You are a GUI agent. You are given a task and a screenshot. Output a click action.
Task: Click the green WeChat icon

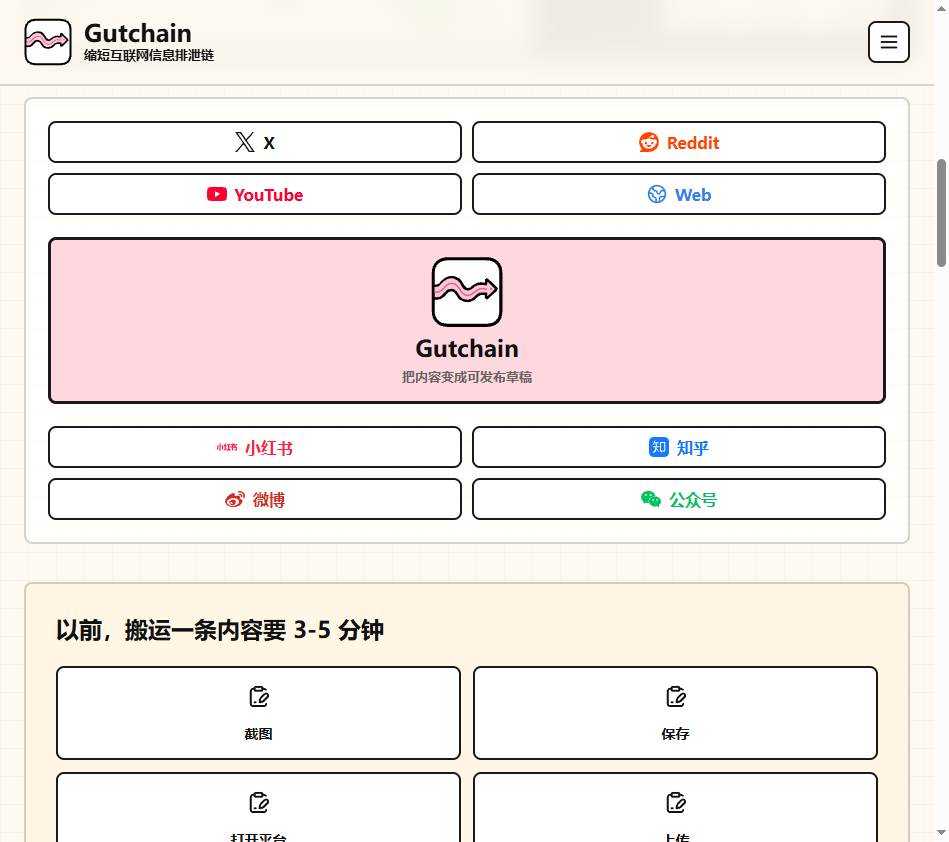(651, 499)
